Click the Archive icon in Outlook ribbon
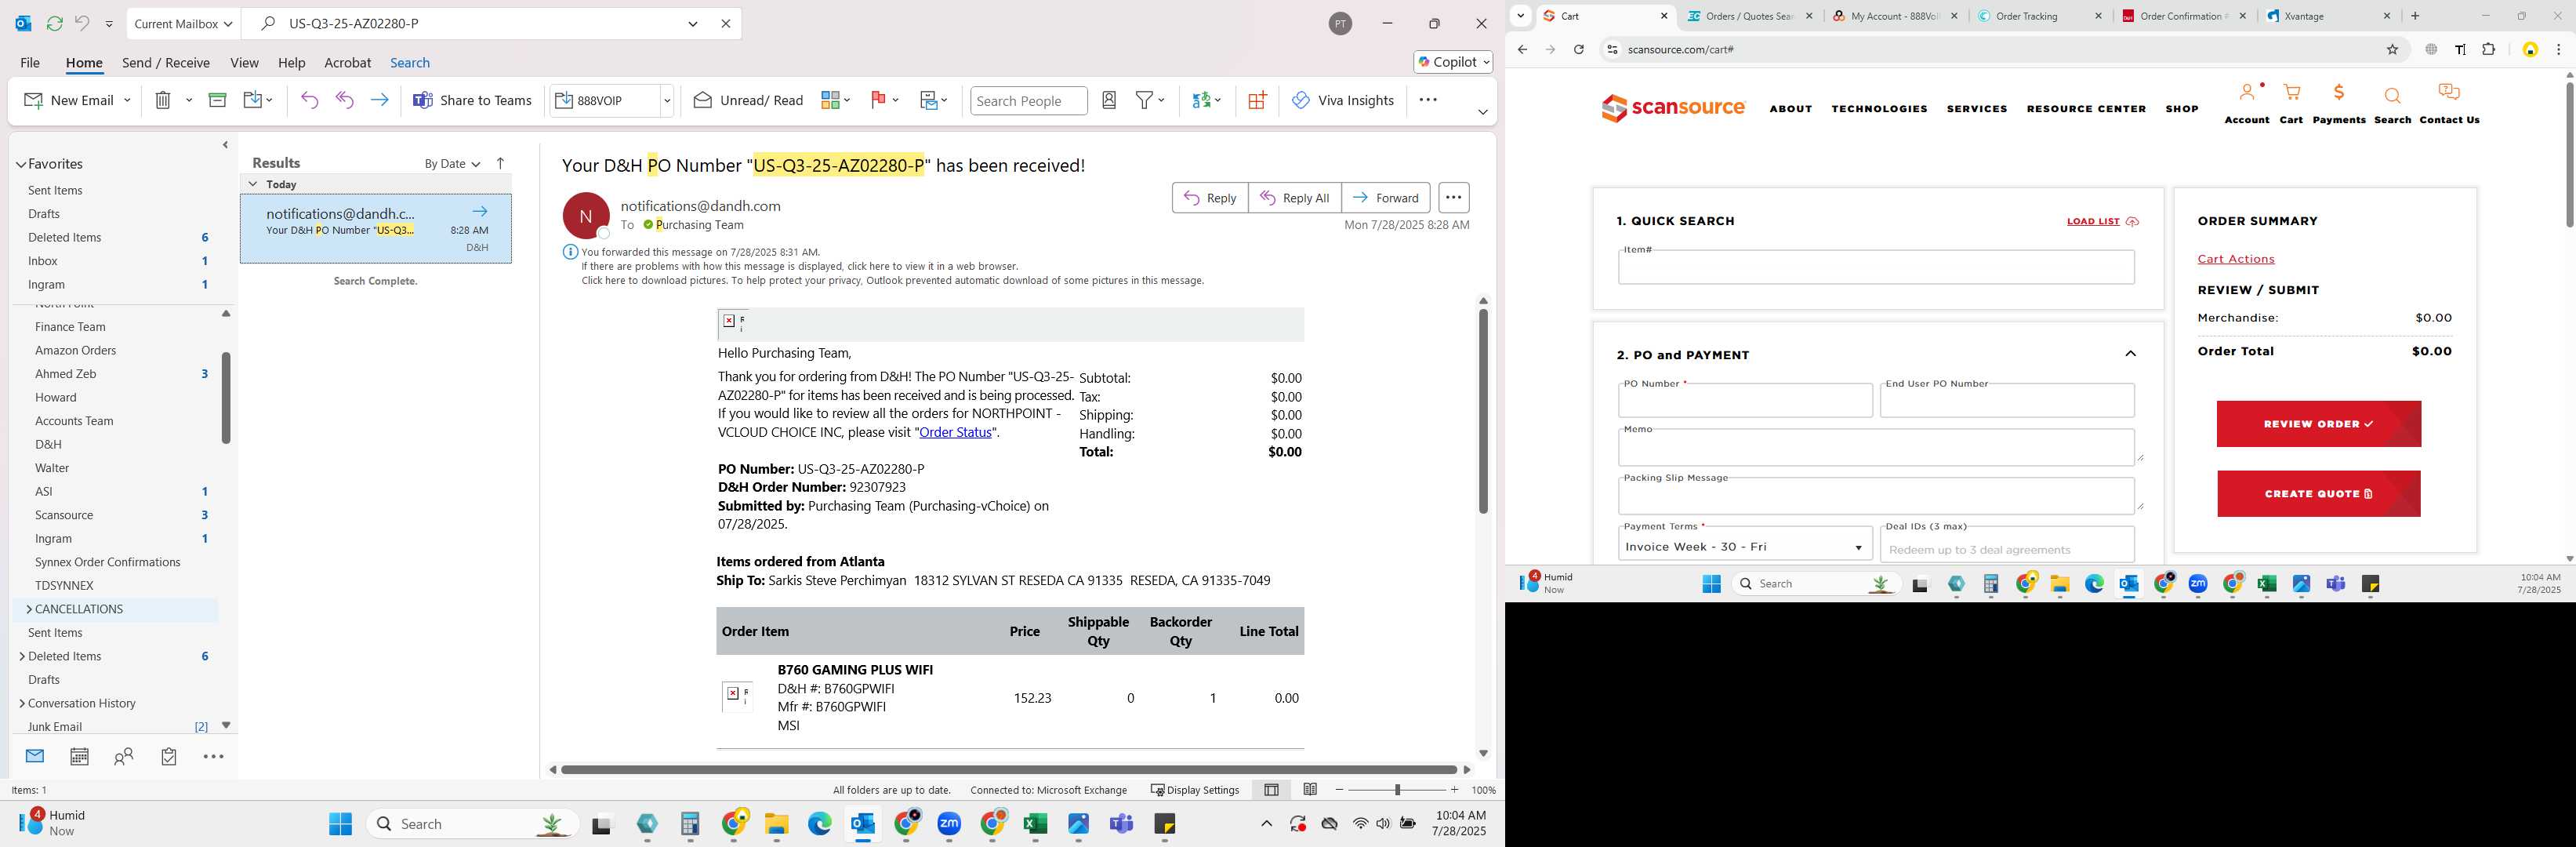 217,100
